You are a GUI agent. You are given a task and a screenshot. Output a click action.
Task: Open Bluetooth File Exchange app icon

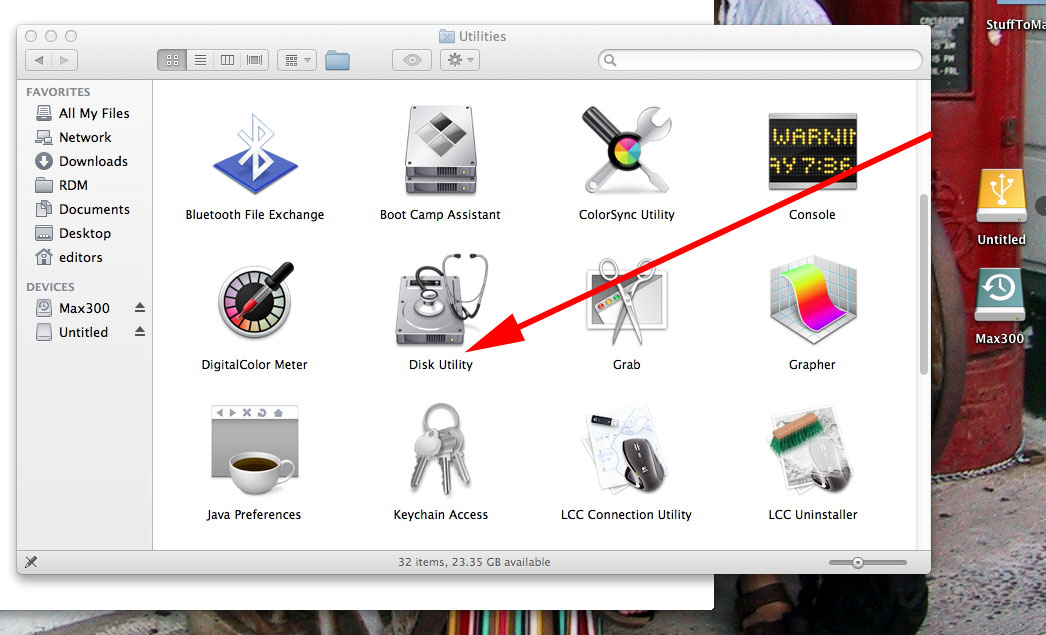pyautogui.click(x=255, y=154)
